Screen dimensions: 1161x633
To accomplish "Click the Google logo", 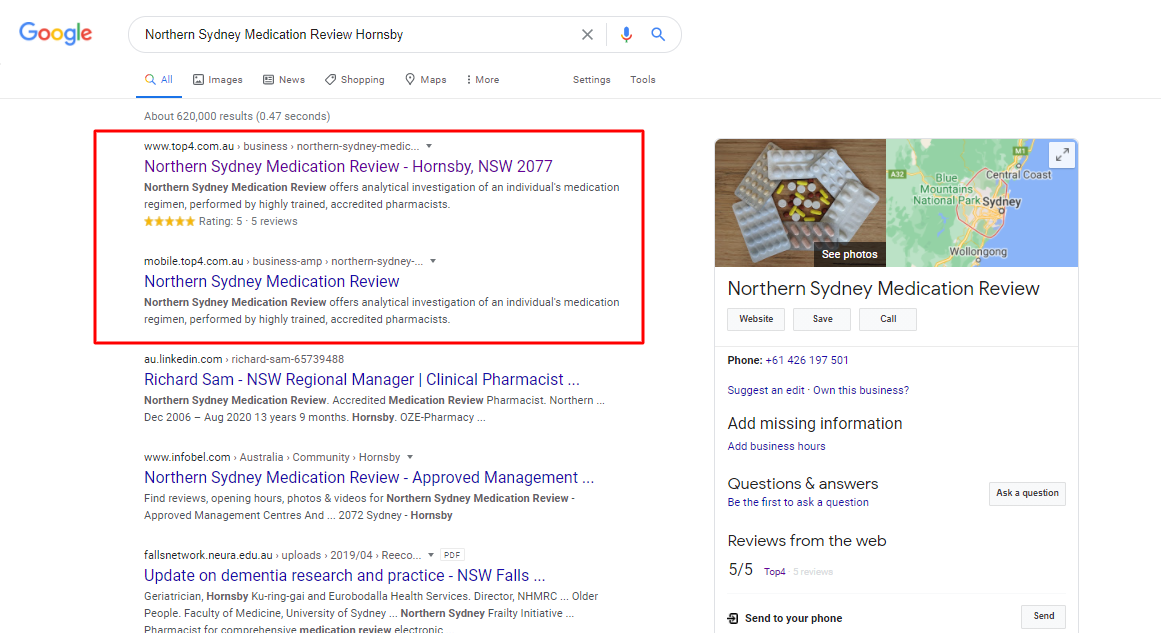I will (56, 33).
